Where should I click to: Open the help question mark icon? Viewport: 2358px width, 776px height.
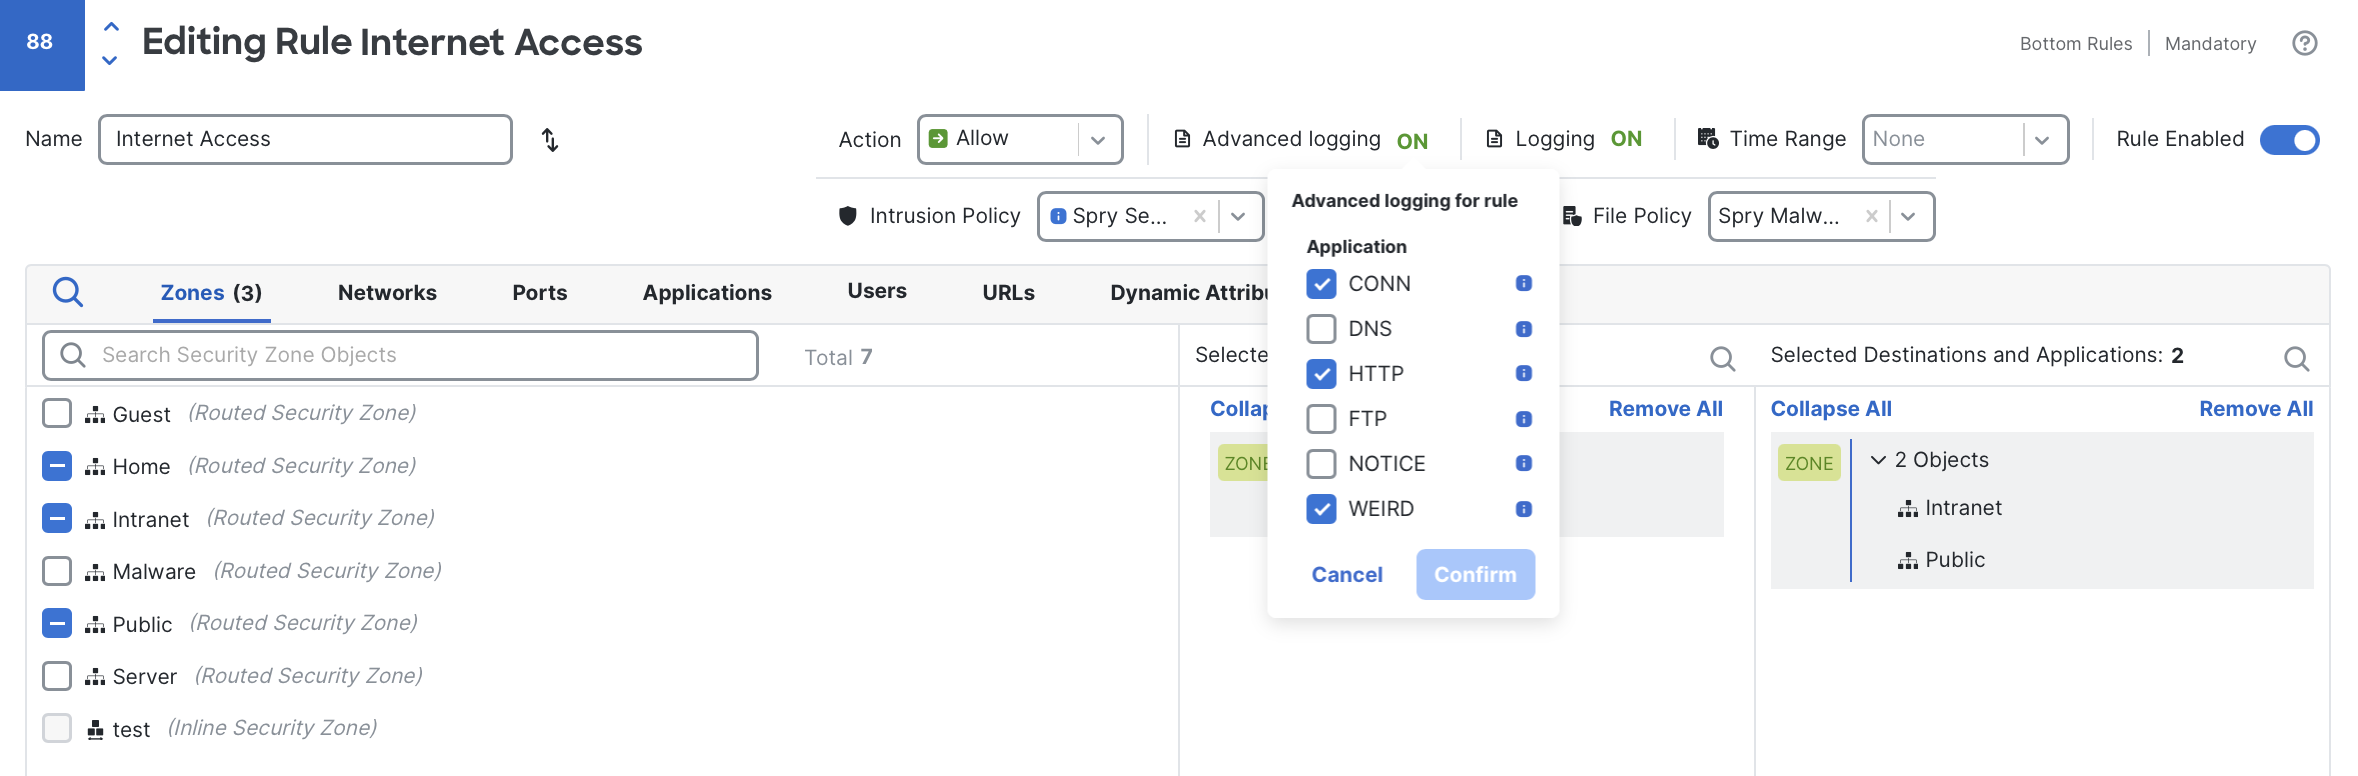tap(2305, 43)
